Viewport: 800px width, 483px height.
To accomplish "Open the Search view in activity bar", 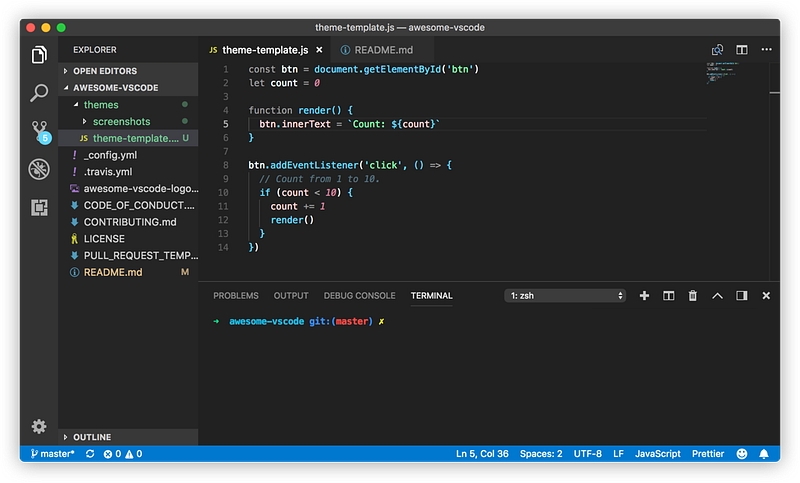I will point(39,93).
